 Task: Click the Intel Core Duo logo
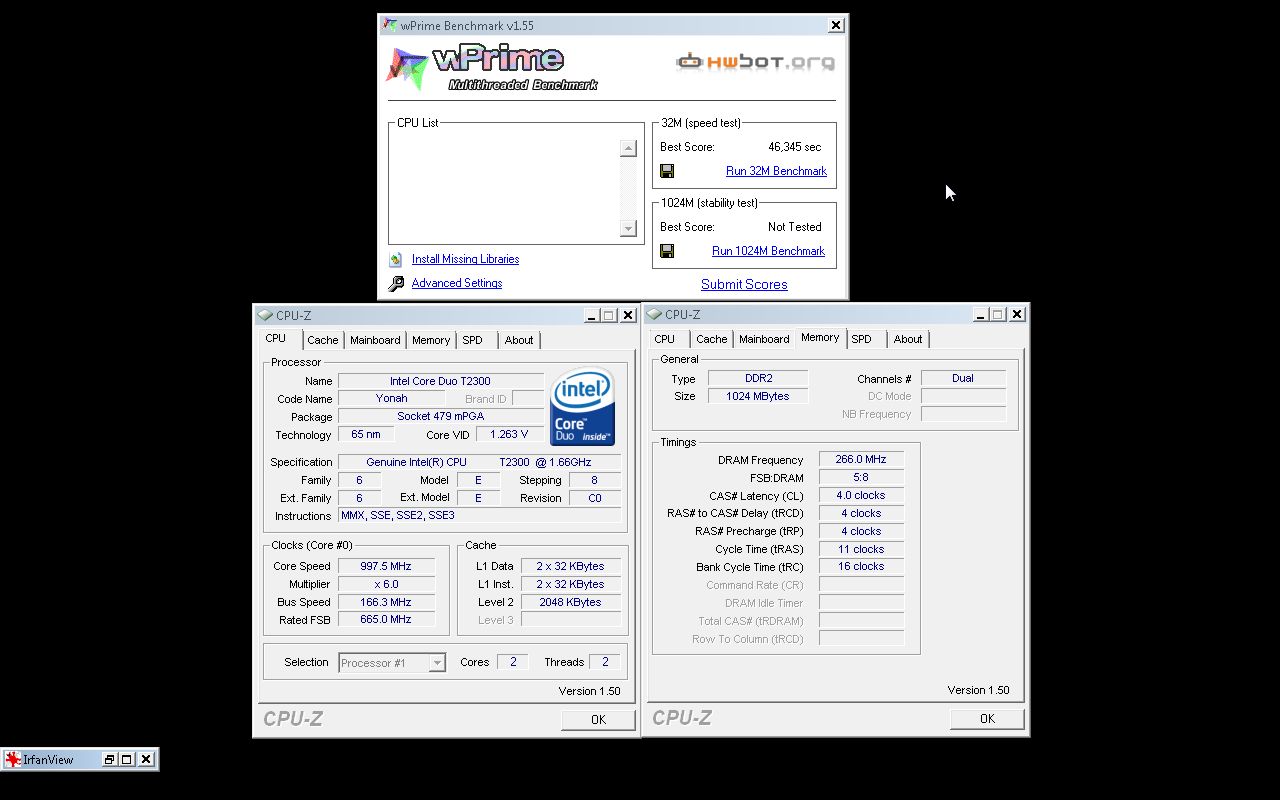582,408
